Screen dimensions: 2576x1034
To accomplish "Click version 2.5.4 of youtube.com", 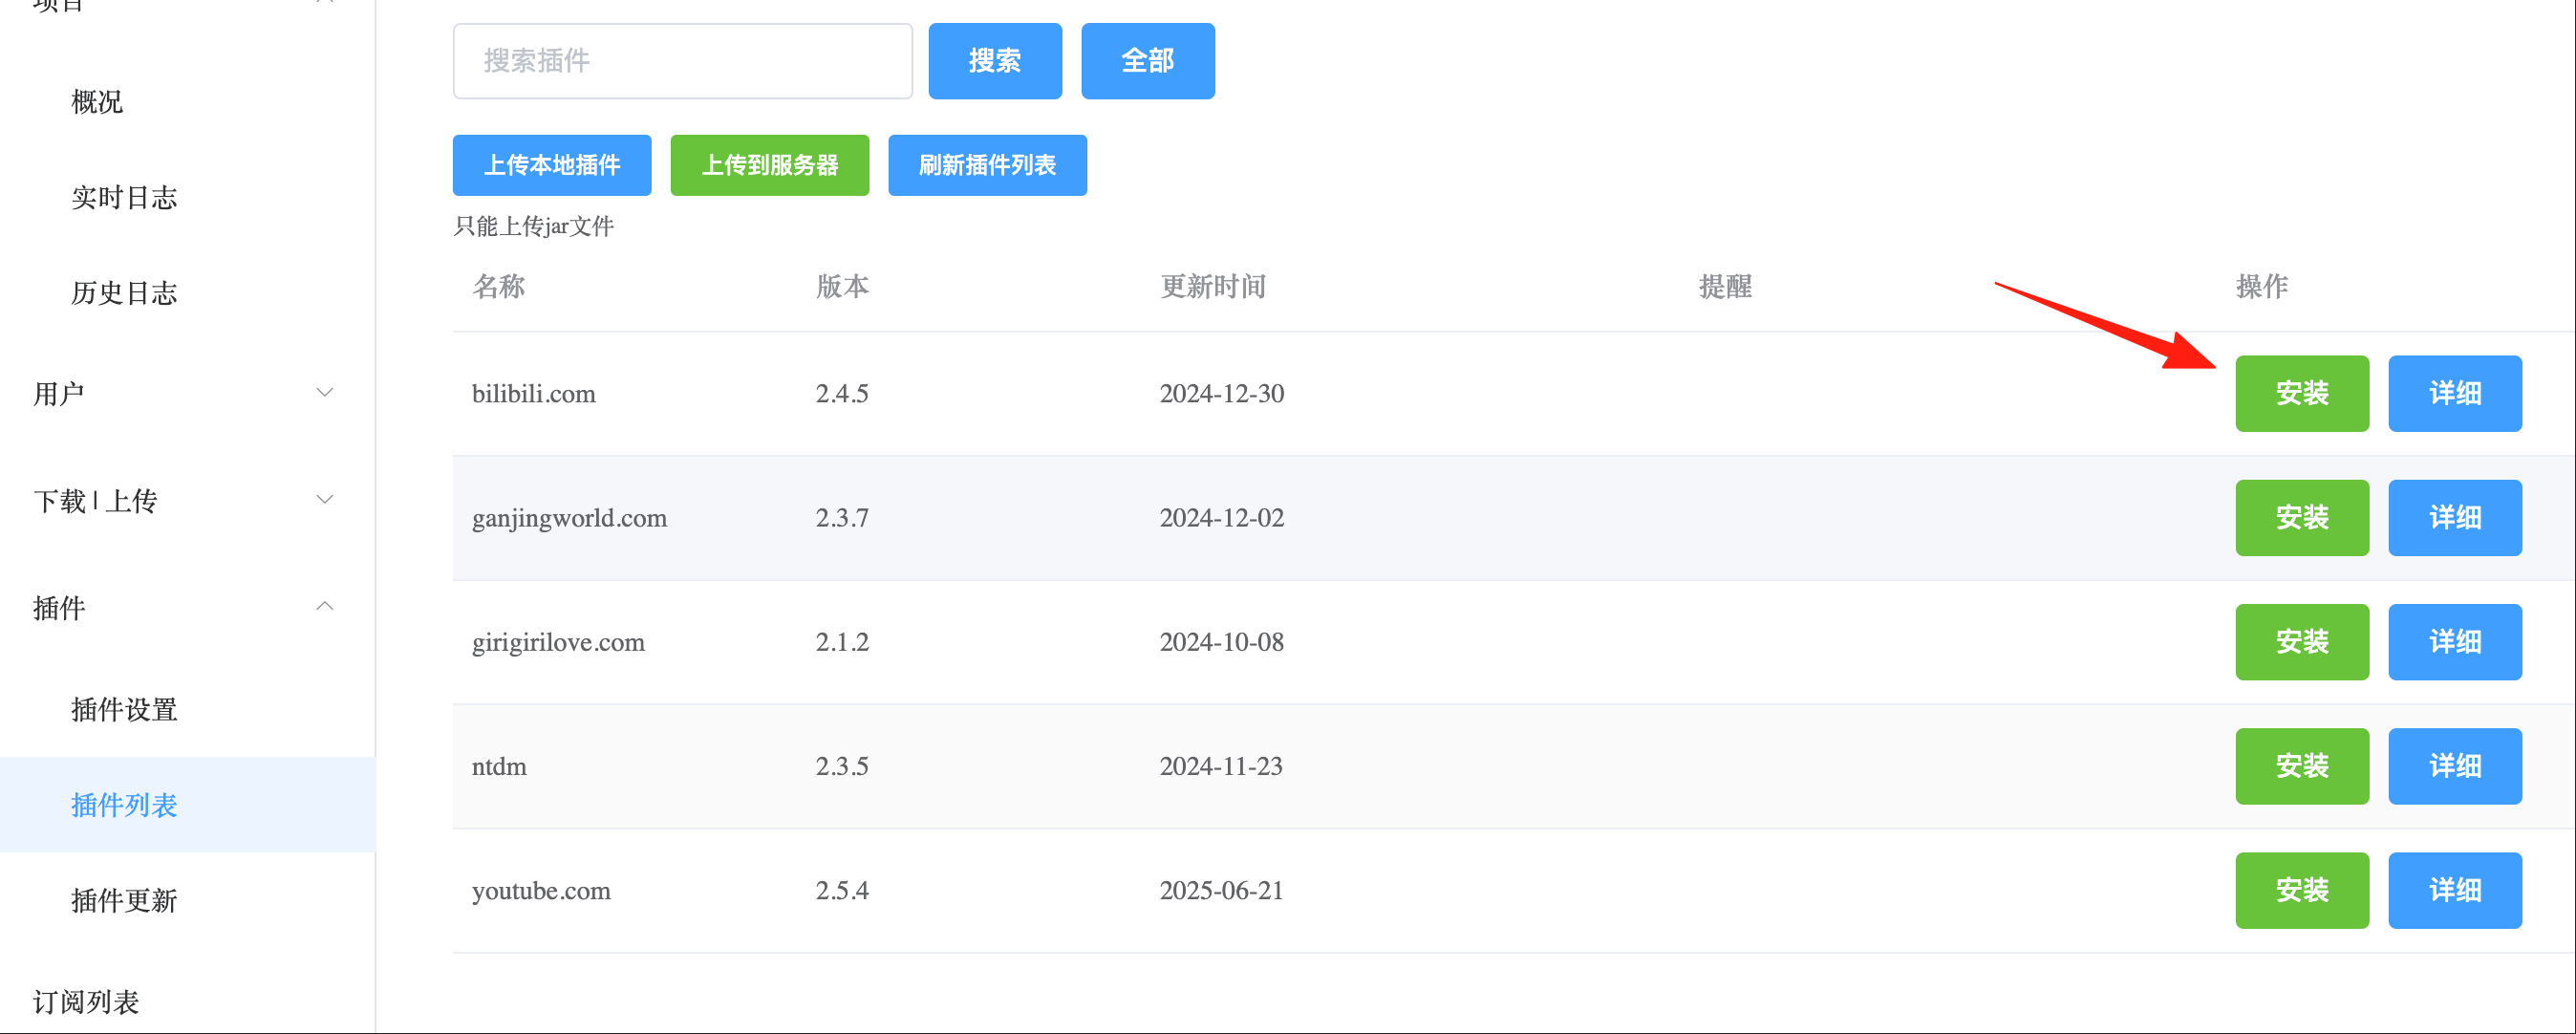I will (842, 890).
